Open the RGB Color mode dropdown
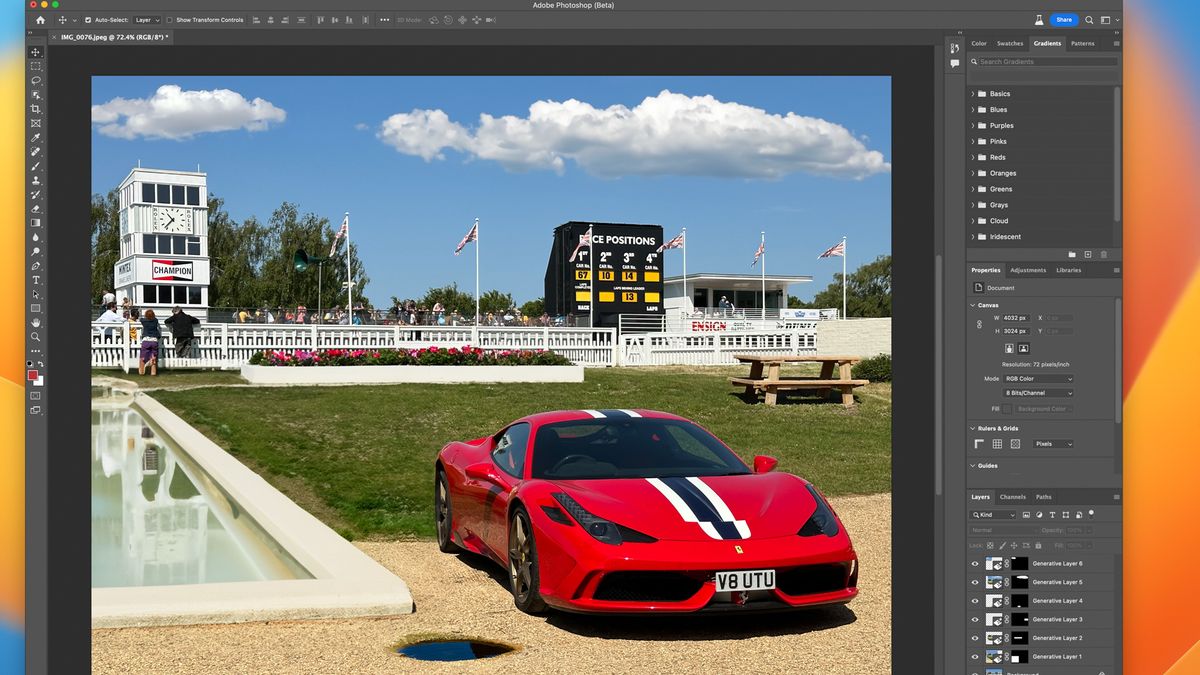 click(x=1038, y=379)
